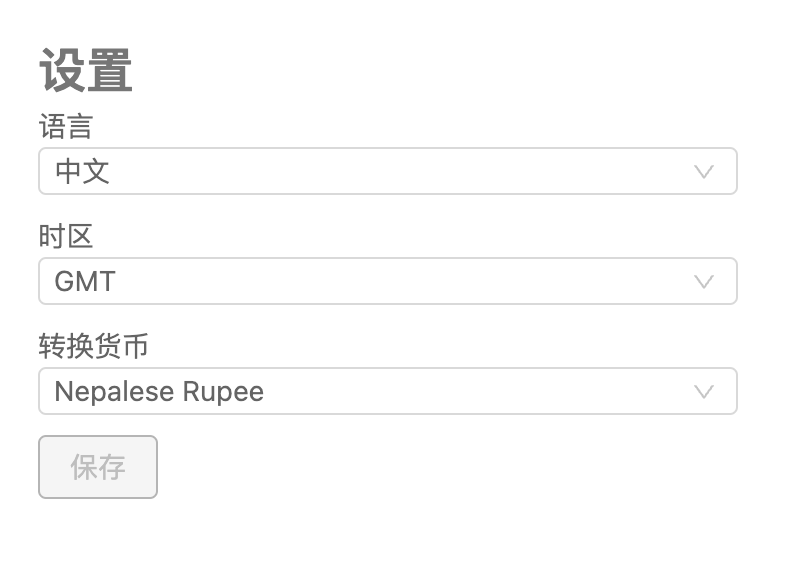Click blank space right of Nepalese Rupee text
The image size is (806, 566).
(470, 391)
